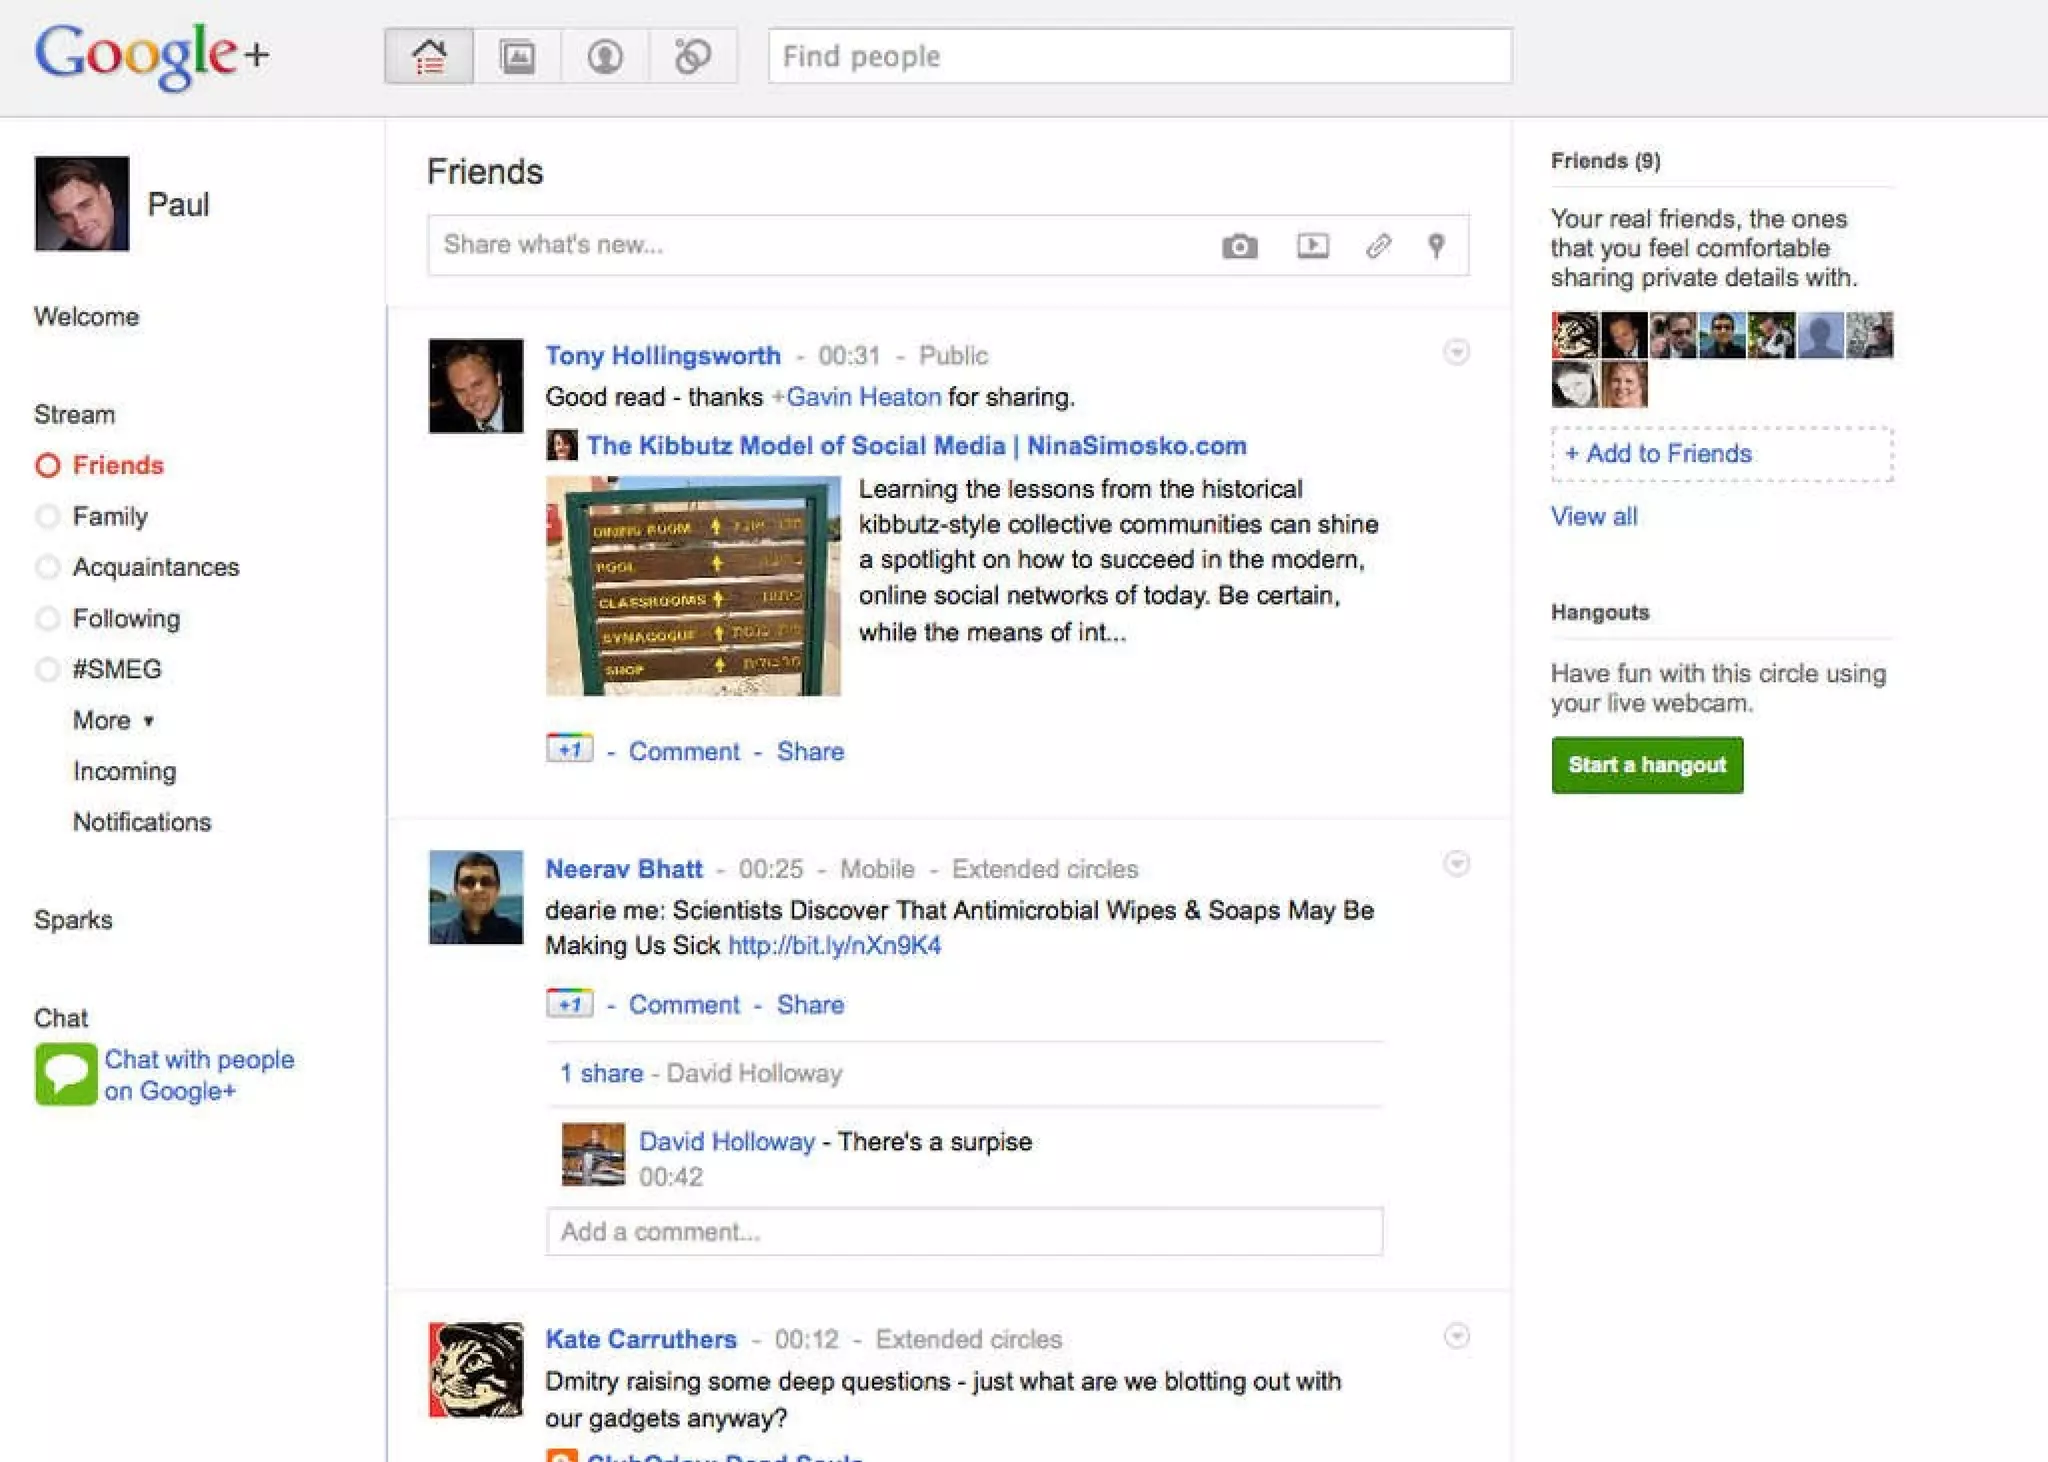Image resolution: width=2048 pixels, height=1462 pixels.
Task: Open Welcome in left sidebar
Action: pos(87,317)
